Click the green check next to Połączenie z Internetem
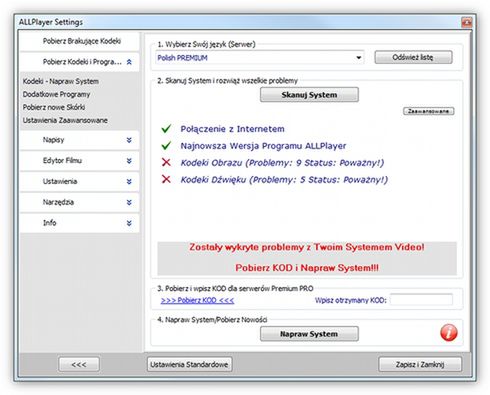The height and width of the screenshot is (395, 490). click(166, 129)
